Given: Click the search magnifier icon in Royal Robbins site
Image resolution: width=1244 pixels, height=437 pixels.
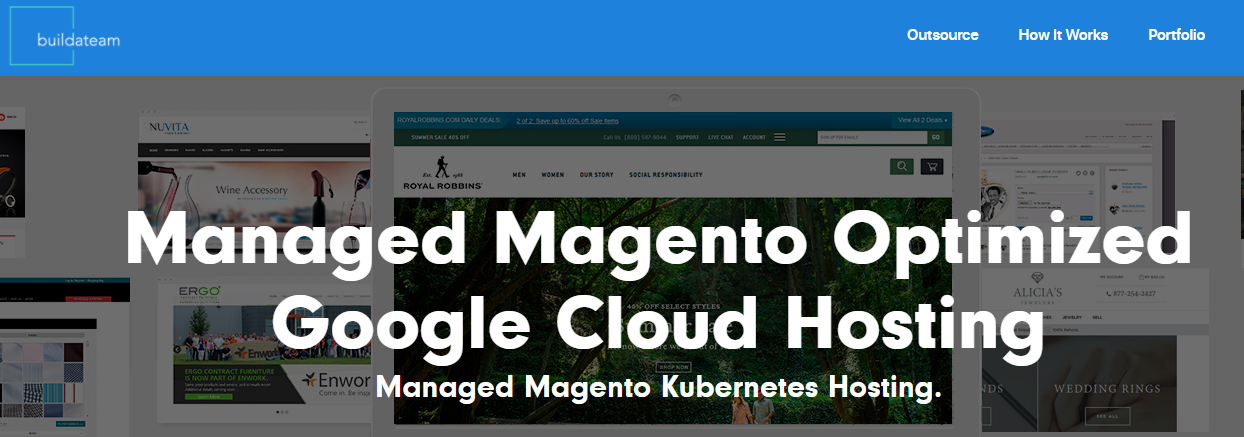Looking at the screenshot, I should 901,166.
